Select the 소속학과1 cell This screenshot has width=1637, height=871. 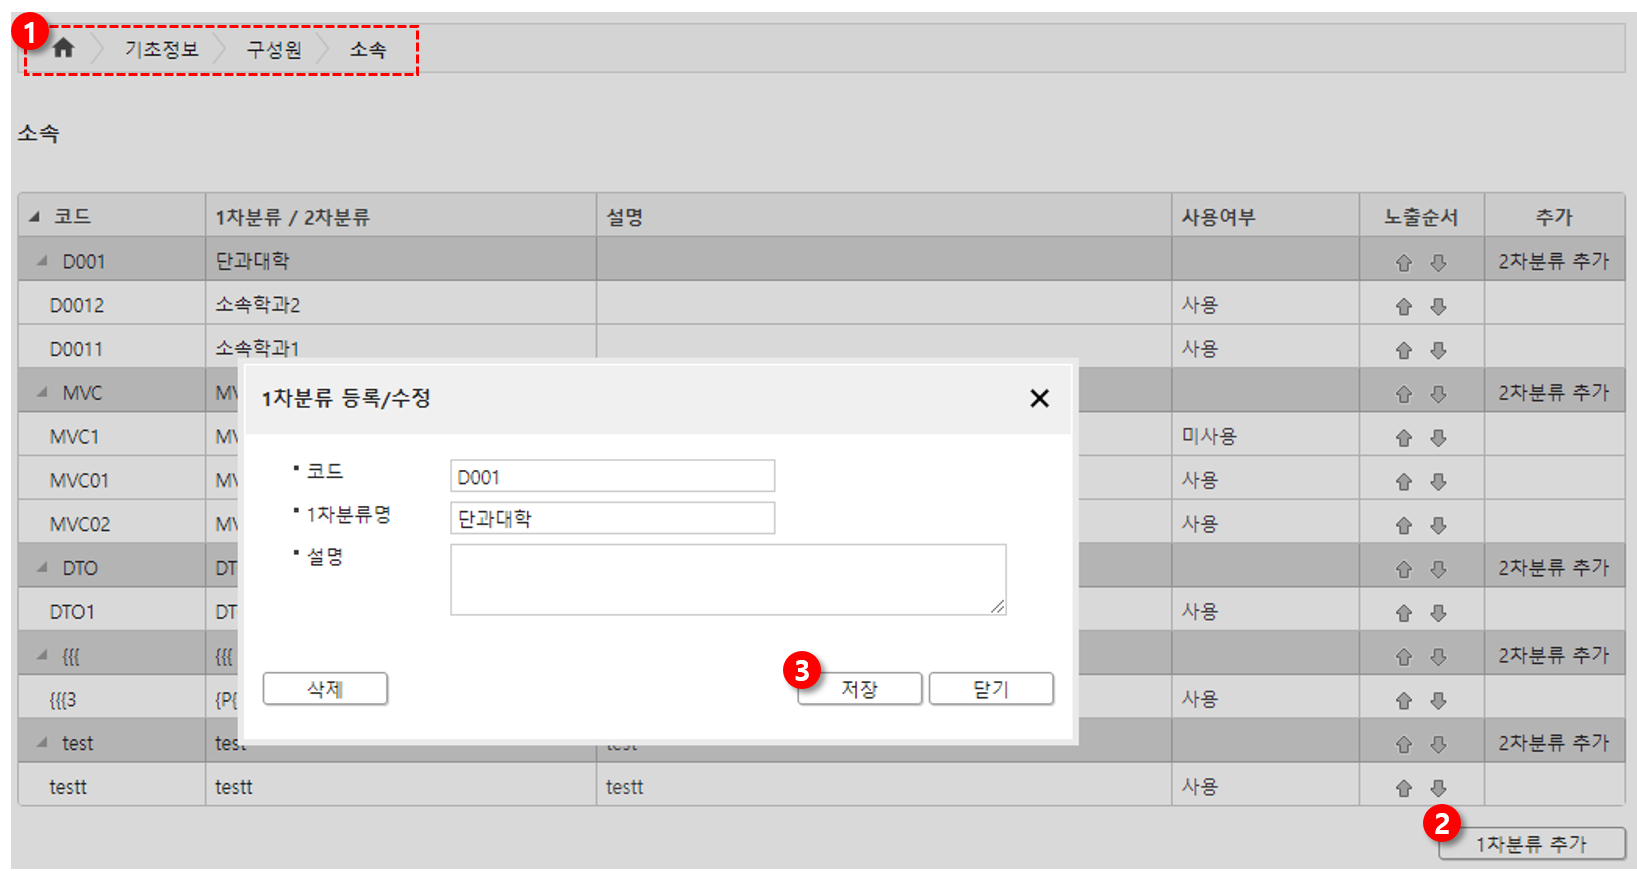click(x=400, y=345)
